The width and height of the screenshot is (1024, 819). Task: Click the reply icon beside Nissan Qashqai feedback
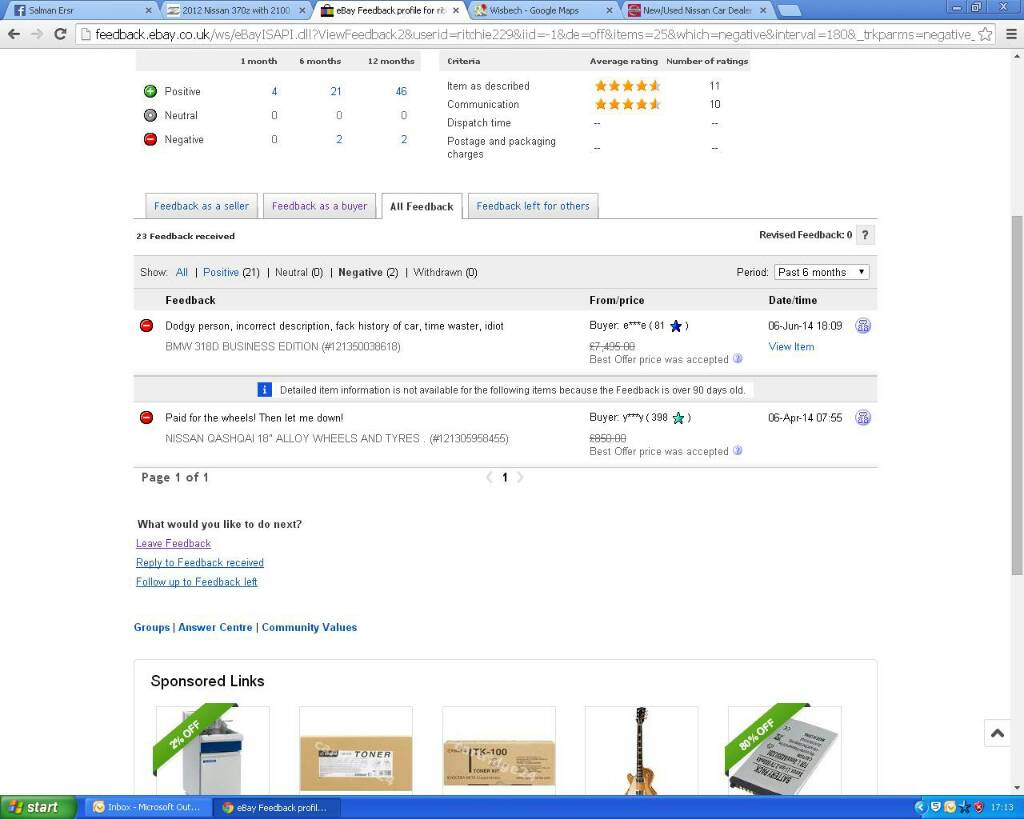(x=863, y=418)
